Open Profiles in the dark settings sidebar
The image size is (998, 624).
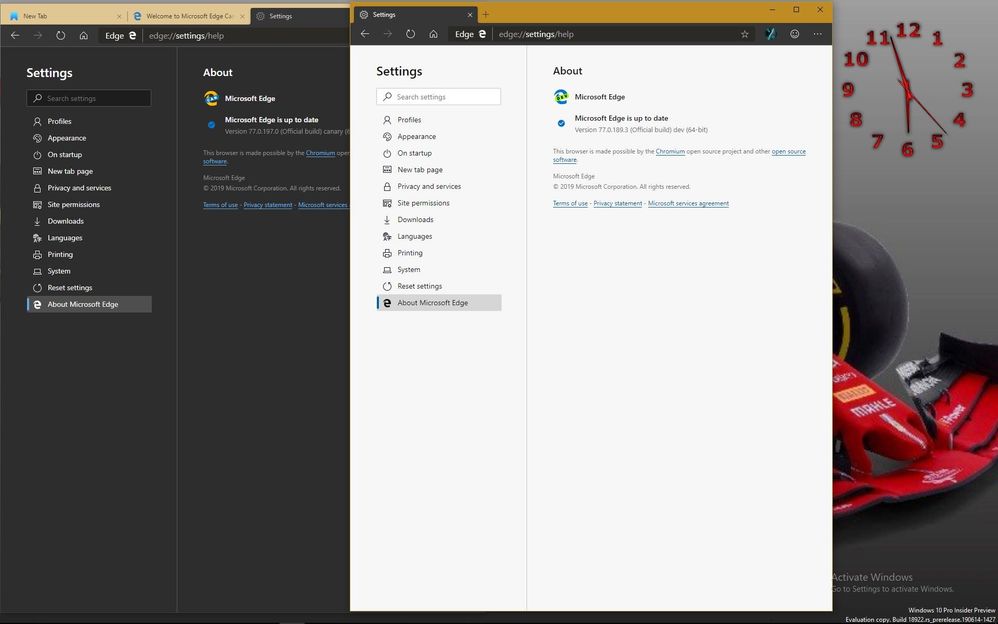click(x=89, y=121)
